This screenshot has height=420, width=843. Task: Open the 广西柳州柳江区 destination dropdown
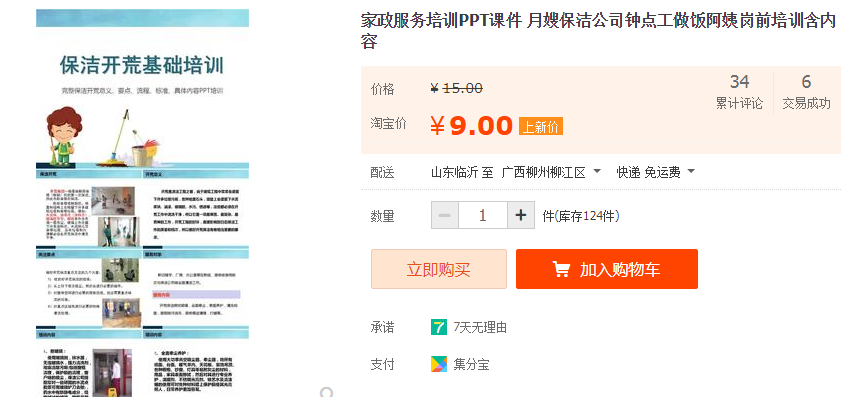551,173
